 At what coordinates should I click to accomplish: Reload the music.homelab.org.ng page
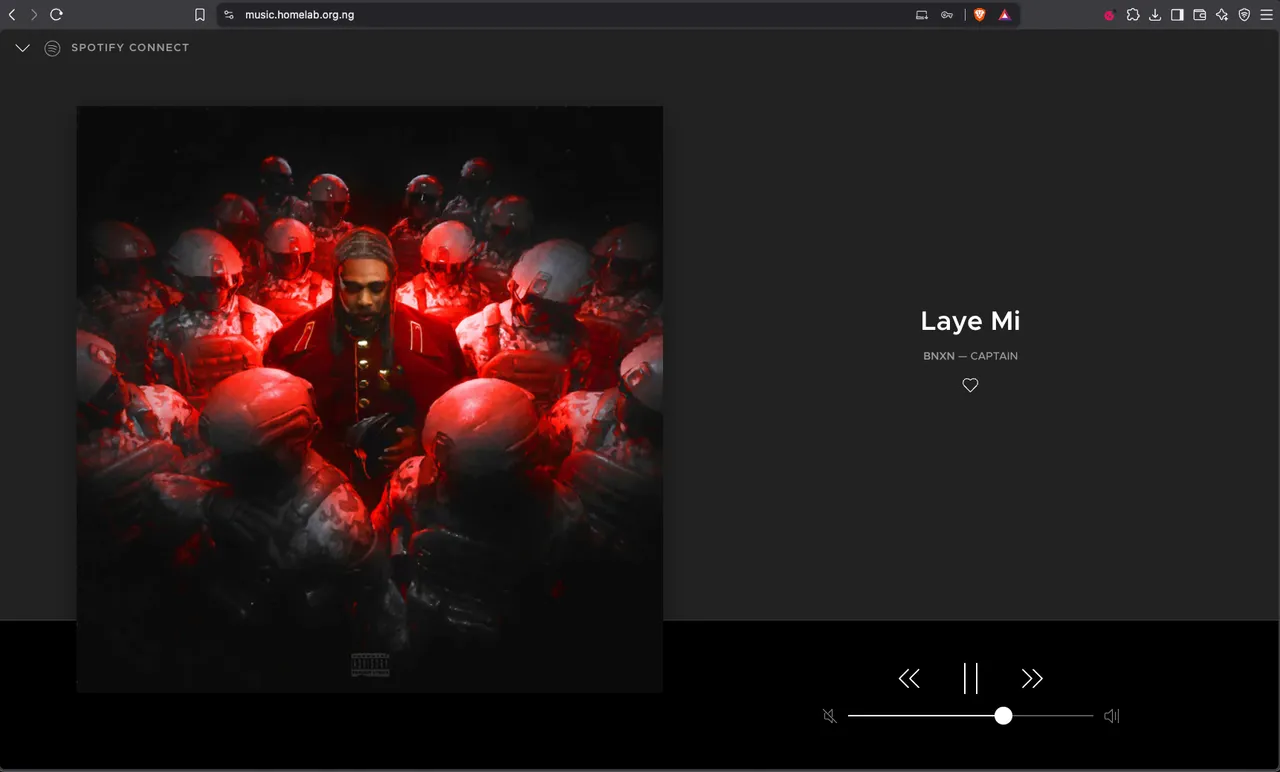coord(56,15)
